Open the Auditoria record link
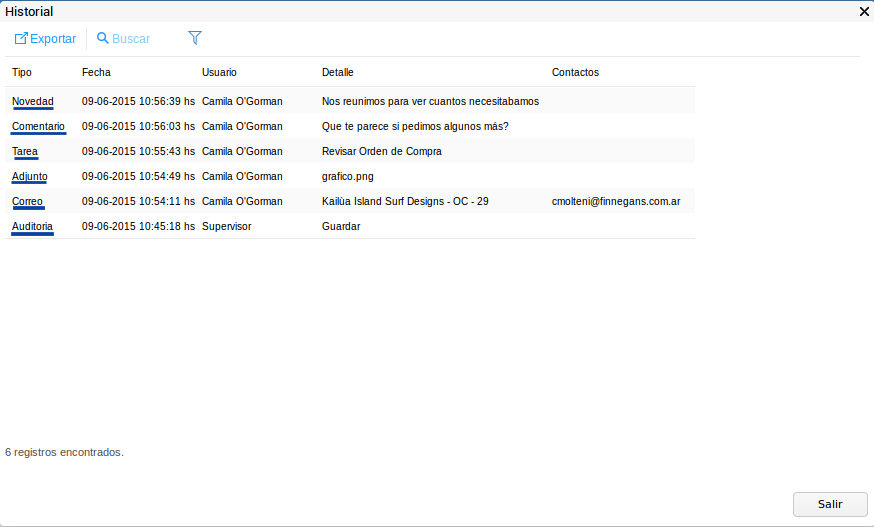 [32, 226]
